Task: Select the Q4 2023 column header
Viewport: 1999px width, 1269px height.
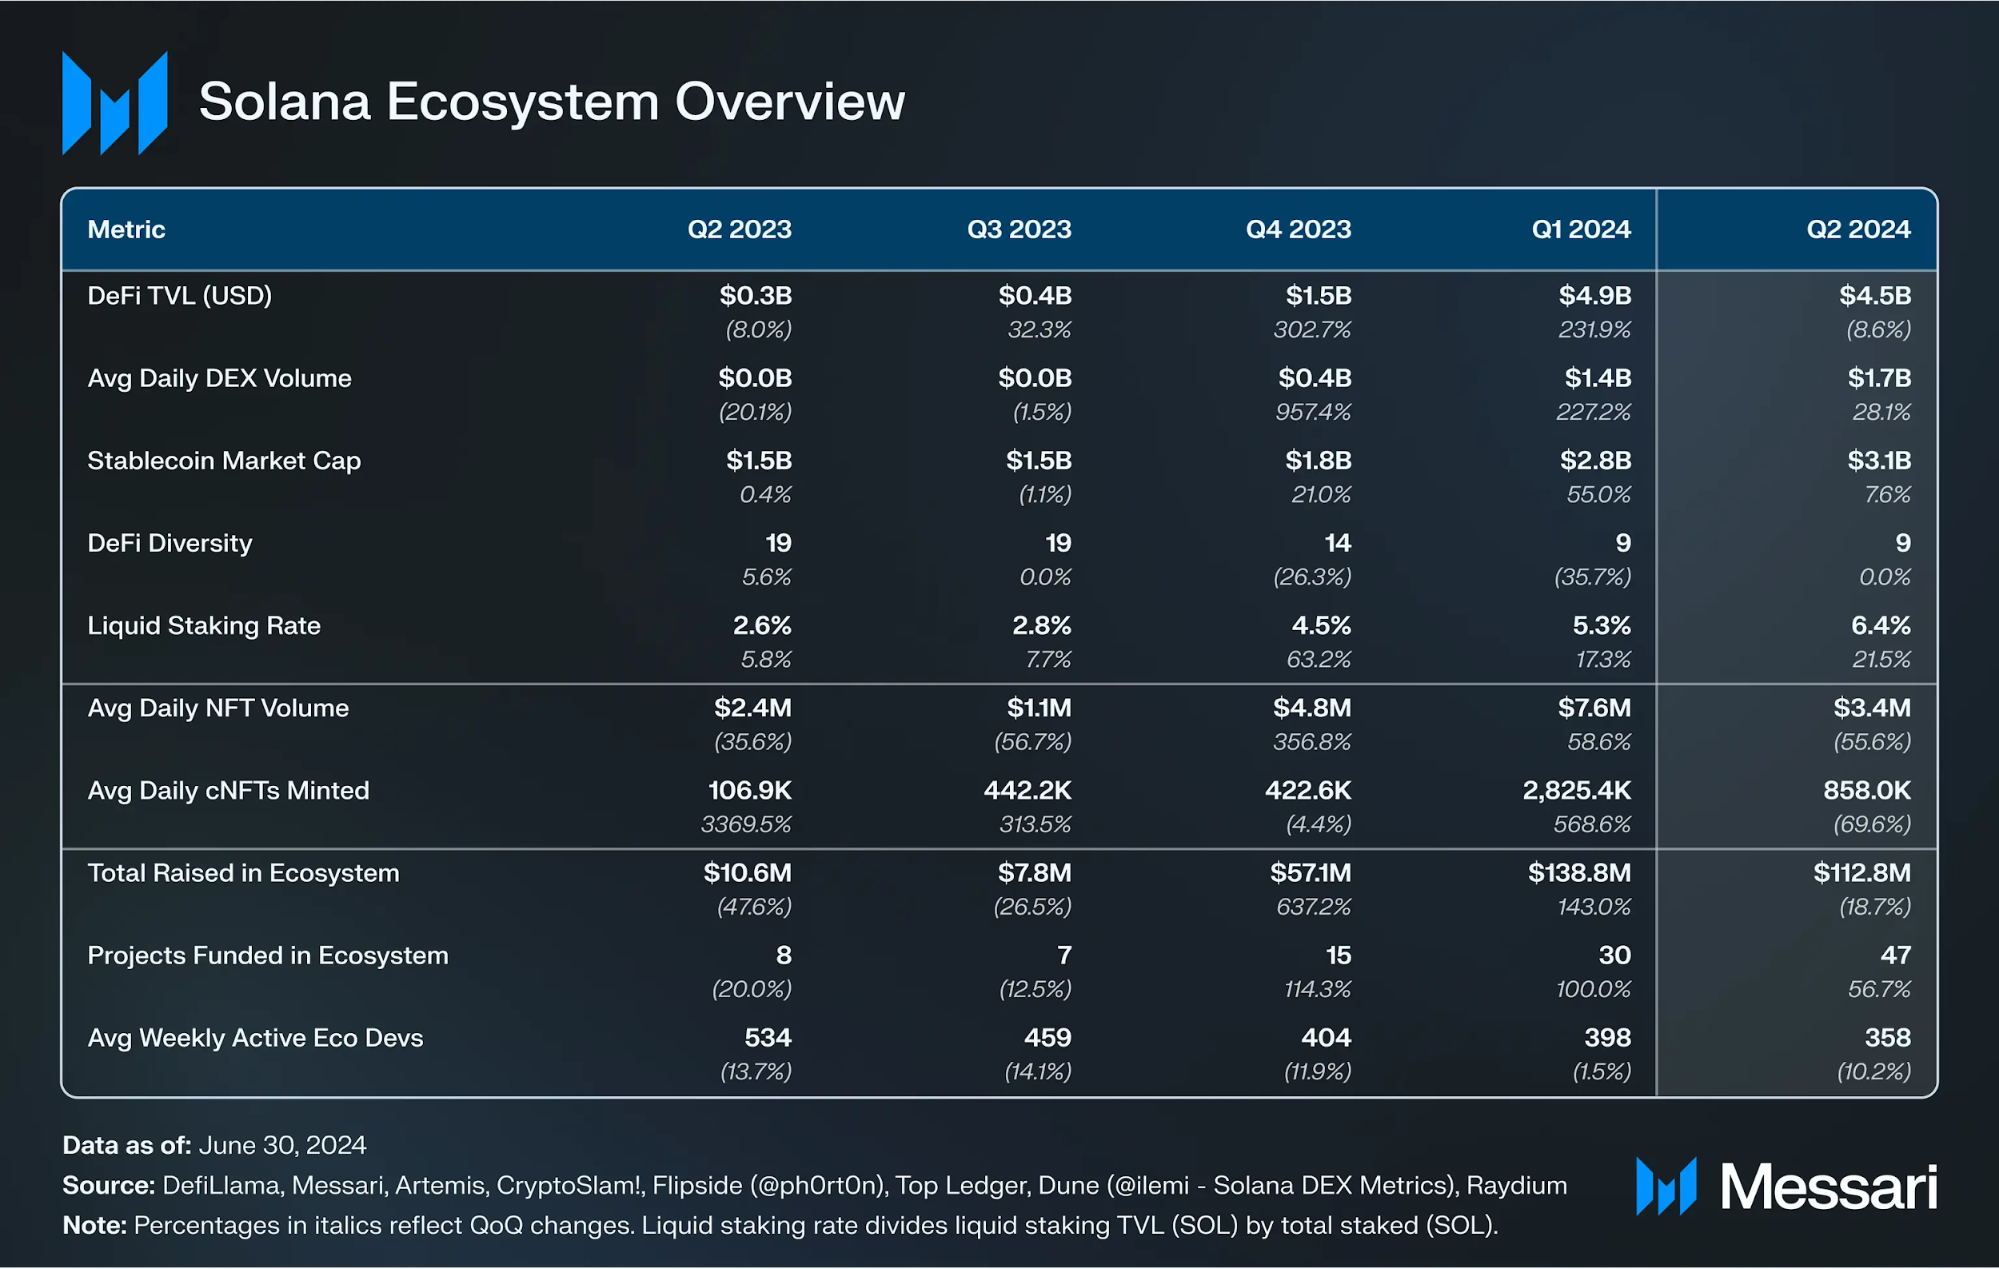Action: [x=1298, y=230]
